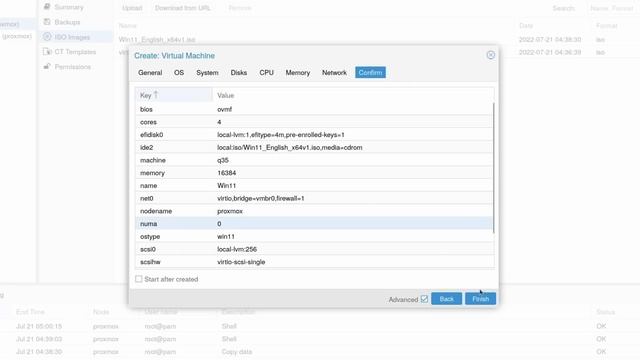
Task: Select the Confirm tab
Action: click(x=370, y=73)
